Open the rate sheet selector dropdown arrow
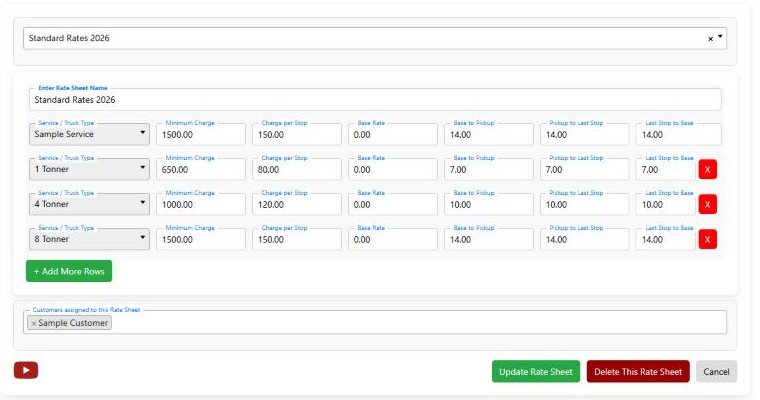This screenshot has height=400, width=760. point(720,37)
